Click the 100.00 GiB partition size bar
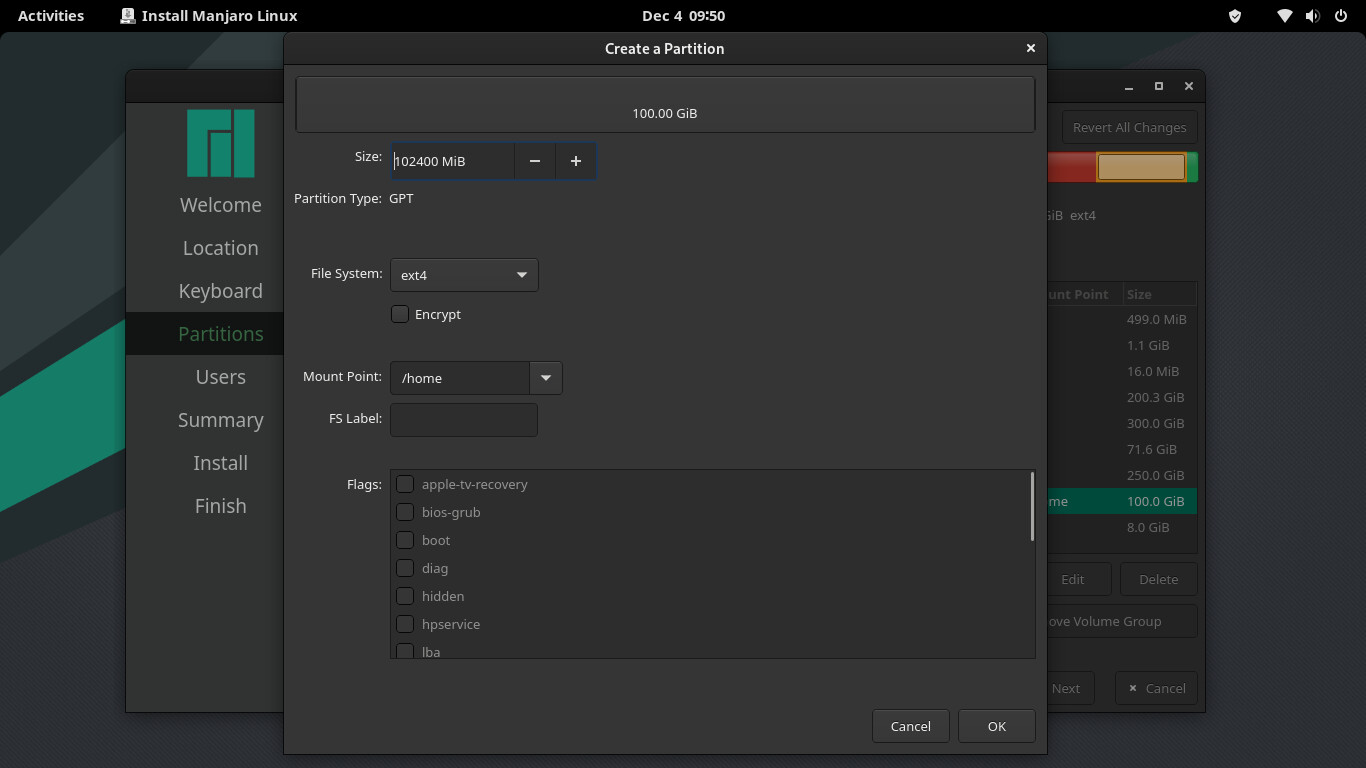The image size is (1366, 768). click(665, 105)
